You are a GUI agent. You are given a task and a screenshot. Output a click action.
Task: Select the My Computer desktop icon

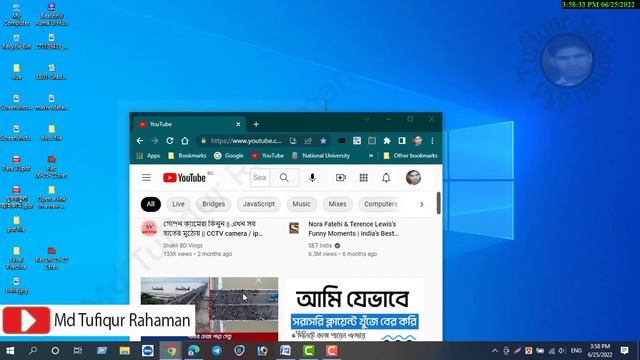click(16, 15)
